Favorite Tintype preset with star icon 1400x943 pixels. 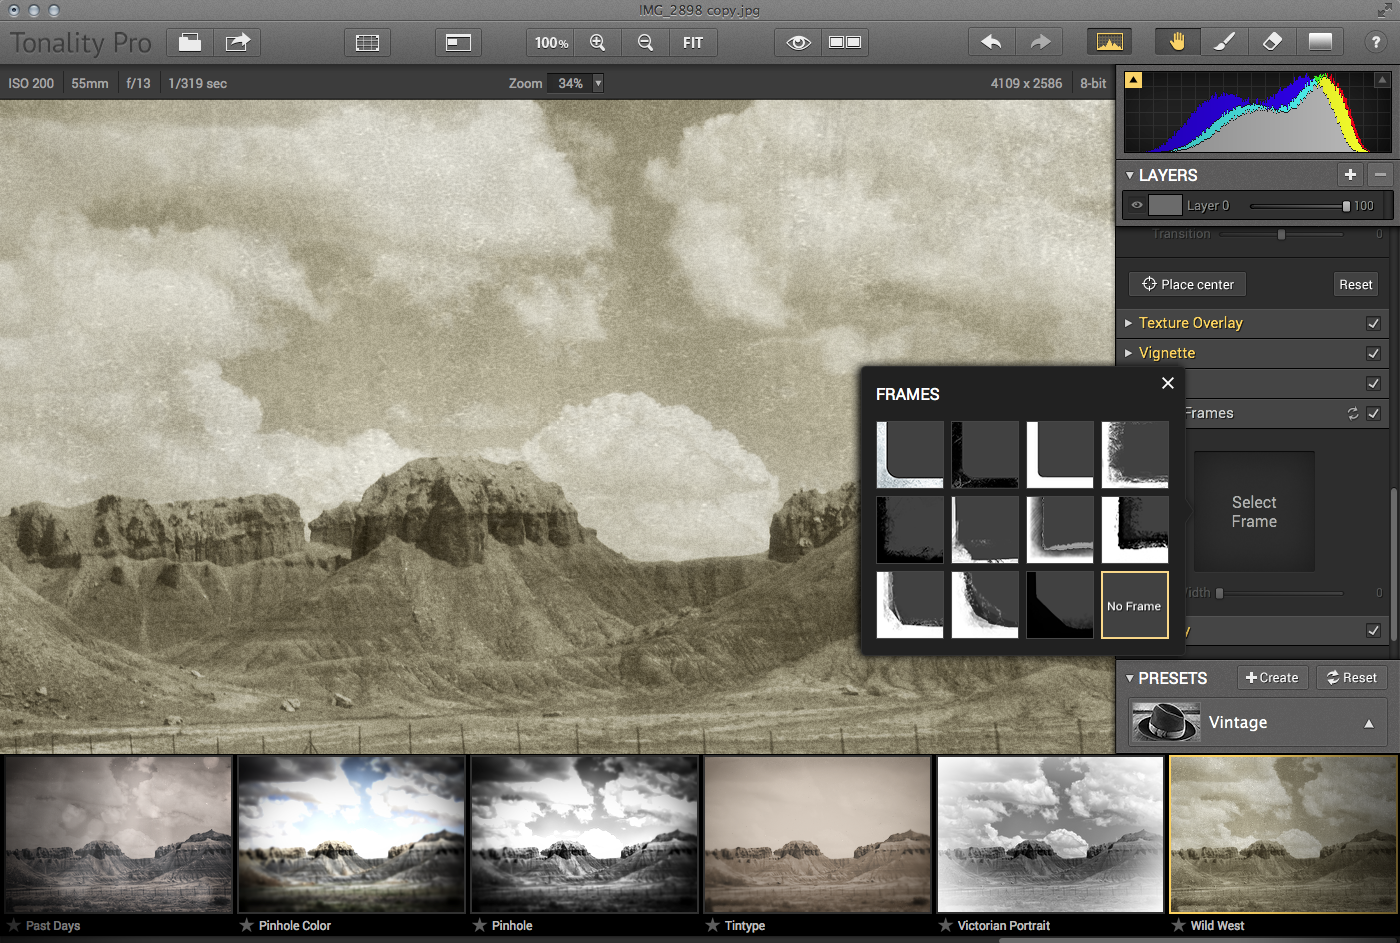tap(712, 925)
